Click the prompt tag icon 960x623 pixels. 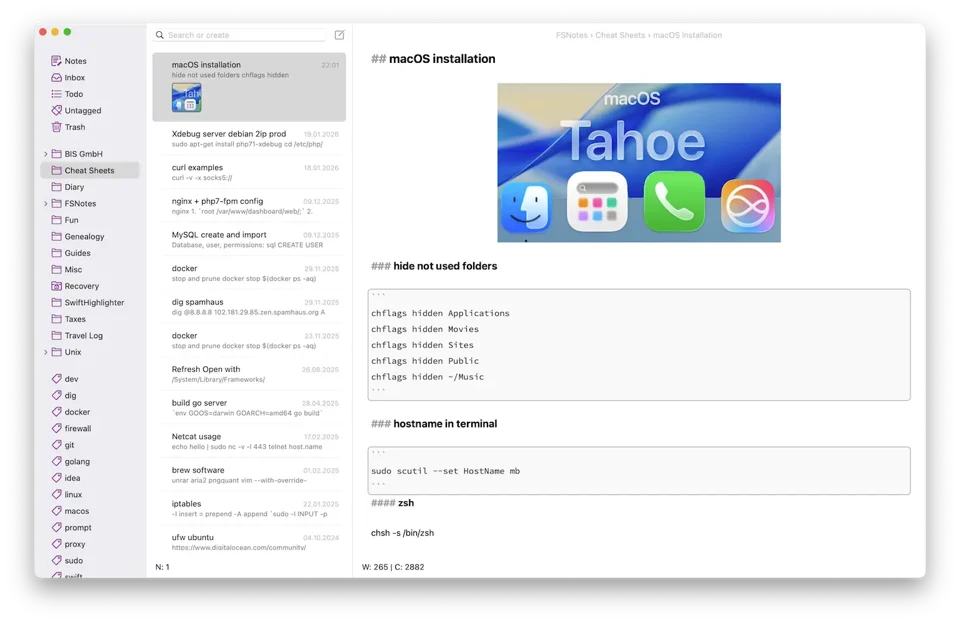(x=56, y=528)
